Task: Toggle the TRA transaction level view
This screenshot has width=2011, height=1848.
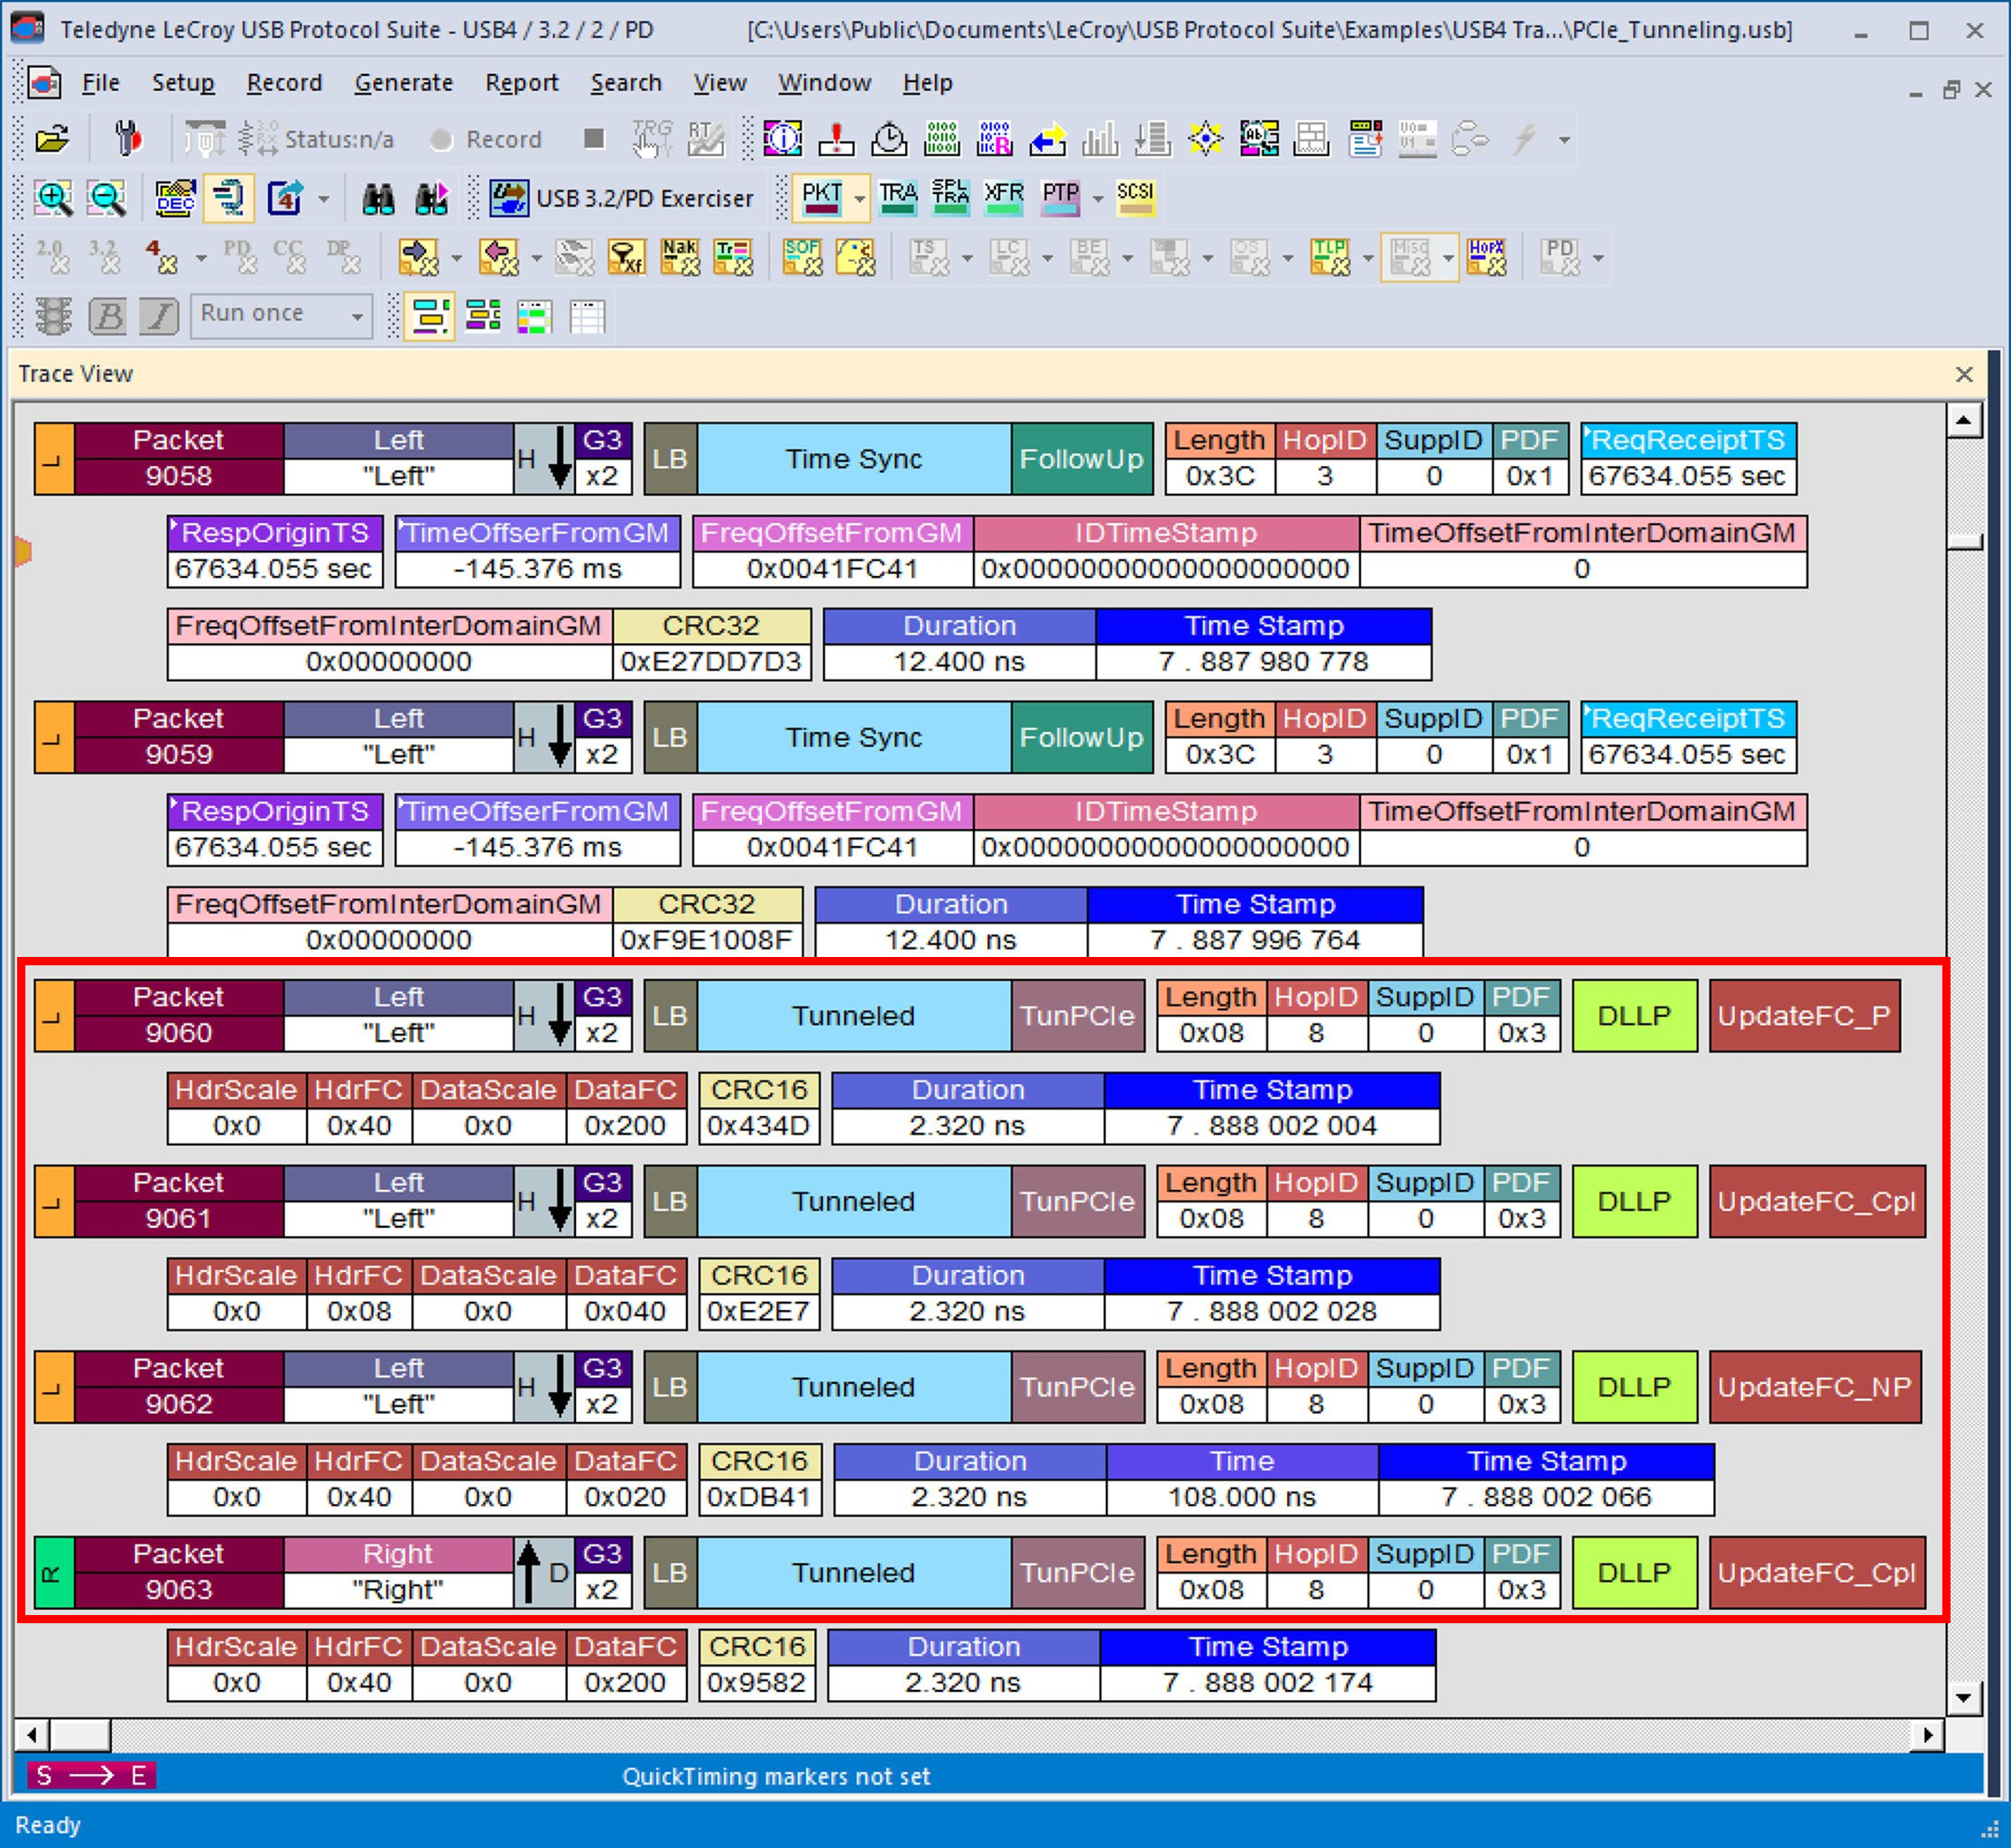Action: (x=897, y=198)
